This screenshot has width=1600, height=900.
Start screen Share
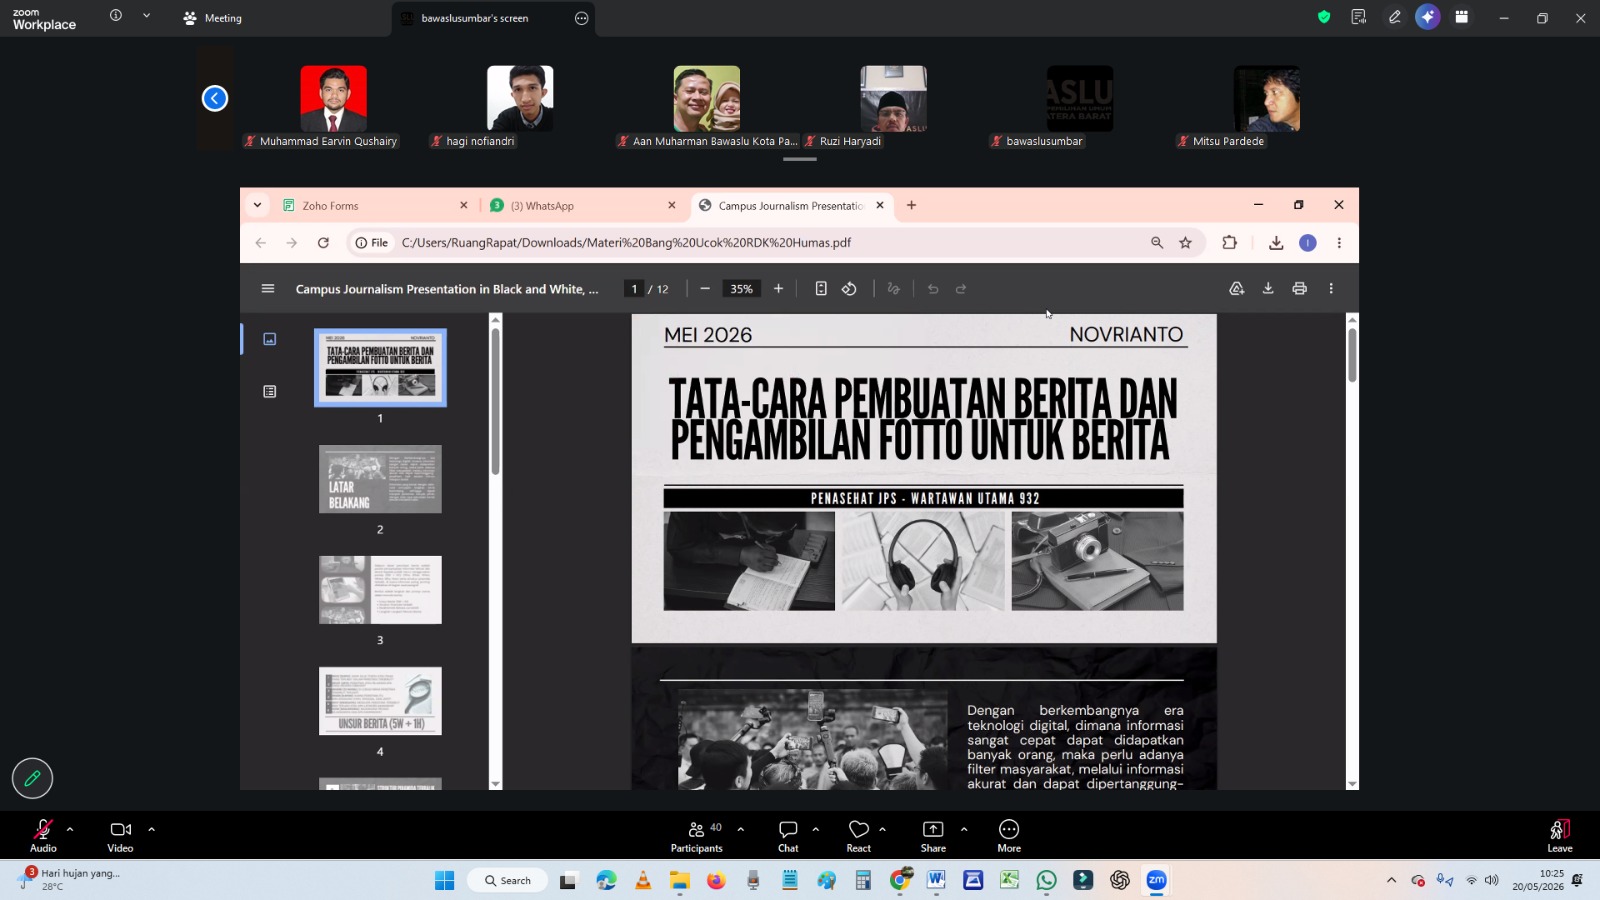click(x=933, y=835)
